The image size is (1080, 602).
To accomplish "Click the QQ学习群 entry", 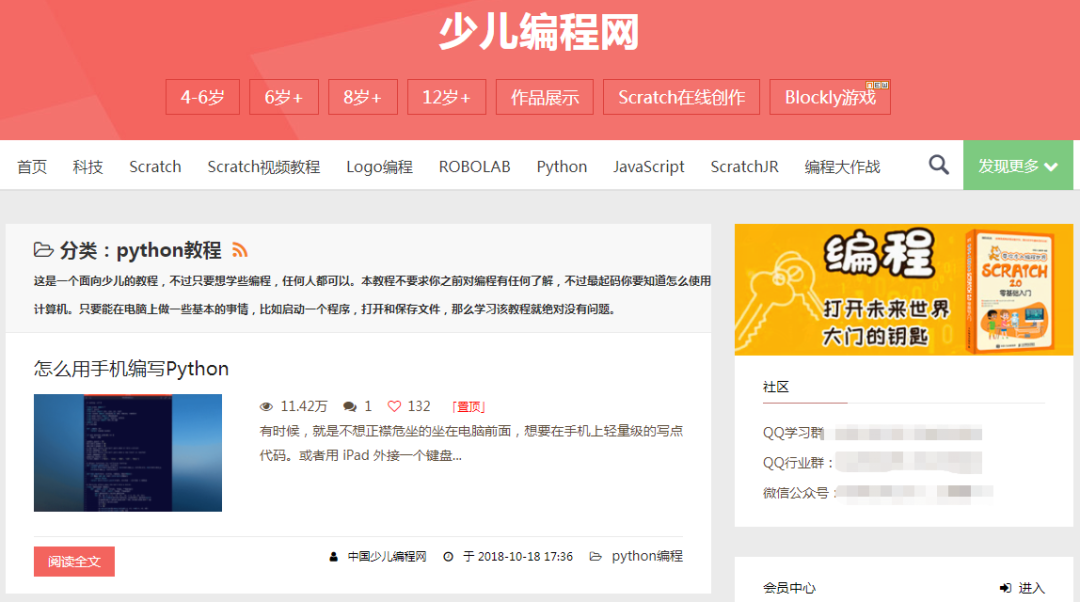I will click(x=872, y=433).
